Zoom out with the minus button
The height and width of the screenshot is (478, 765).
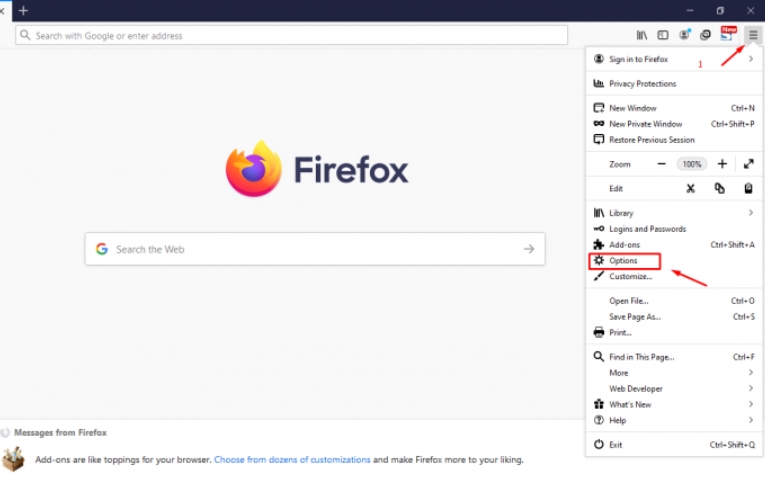661,164
